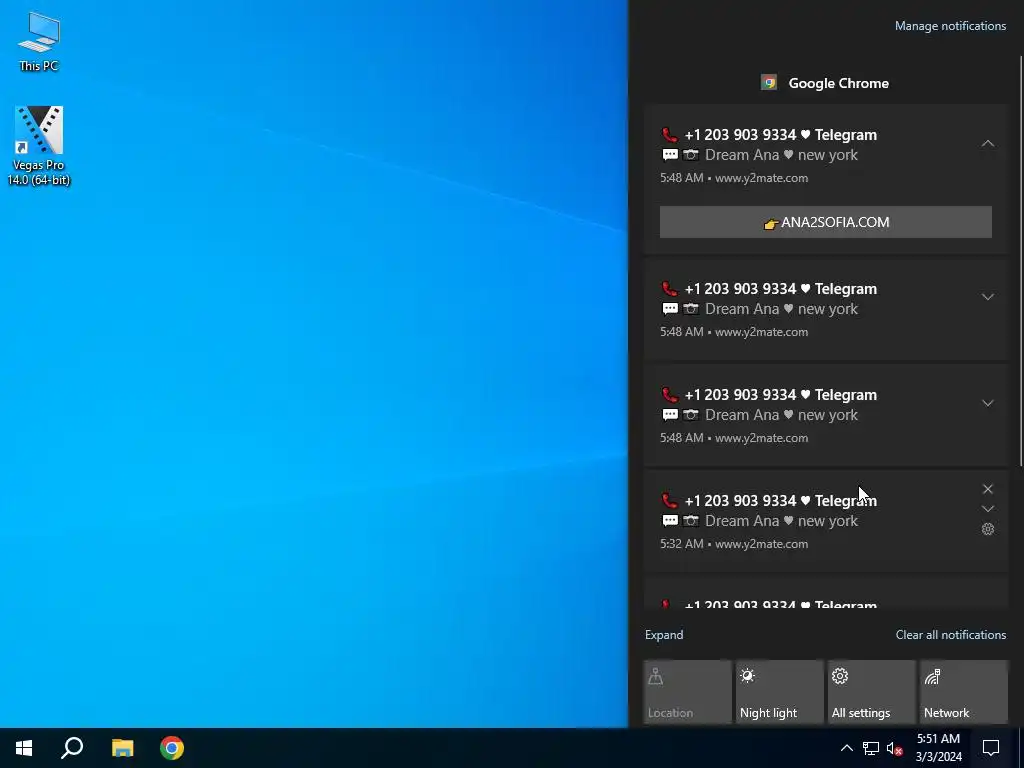This screenshot has width=1024, height=768.
Task: Dismiss the 5:32 AM notification with X
Action: tap(987, 488)
